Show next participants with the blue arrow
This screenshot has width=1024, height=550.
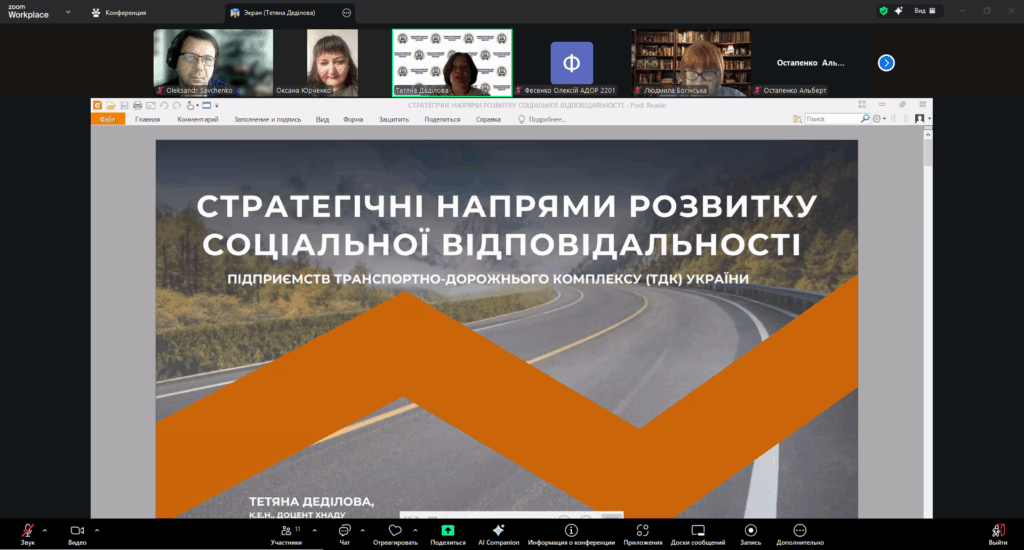pos(885,62)
